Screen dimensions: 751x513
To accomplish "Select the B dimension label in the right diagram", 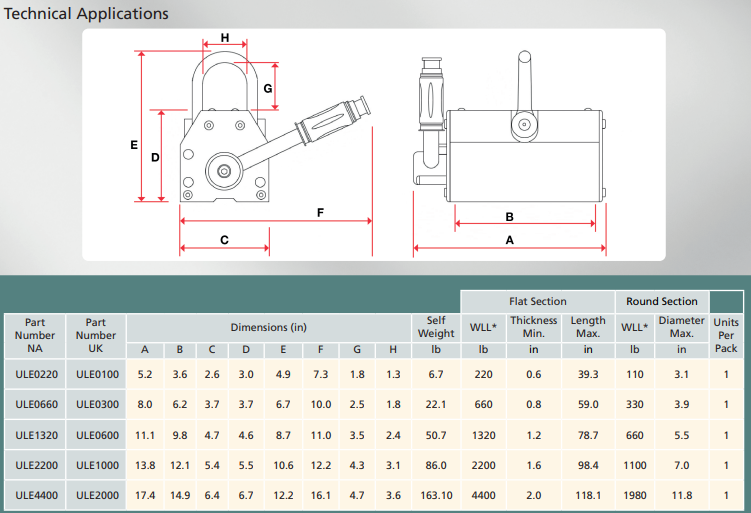I will click(509, 216).
